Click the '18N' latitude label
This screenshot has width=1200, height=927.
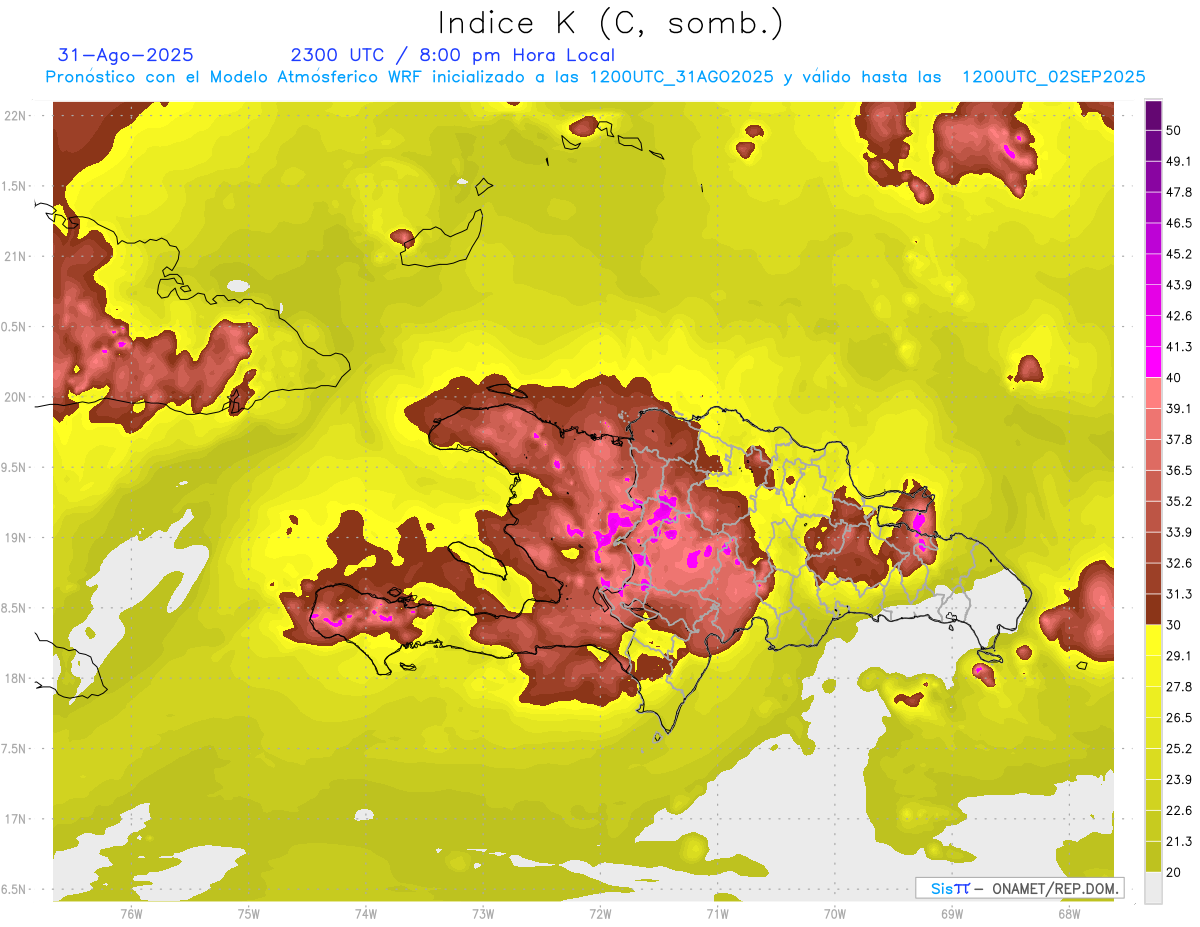16,678
